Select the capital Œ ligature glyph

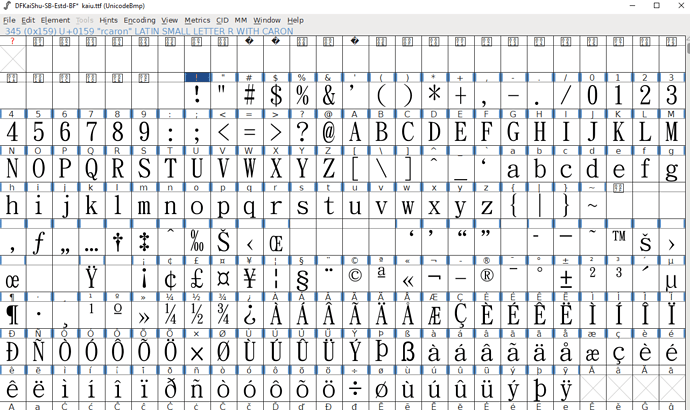tap(276, 242)
